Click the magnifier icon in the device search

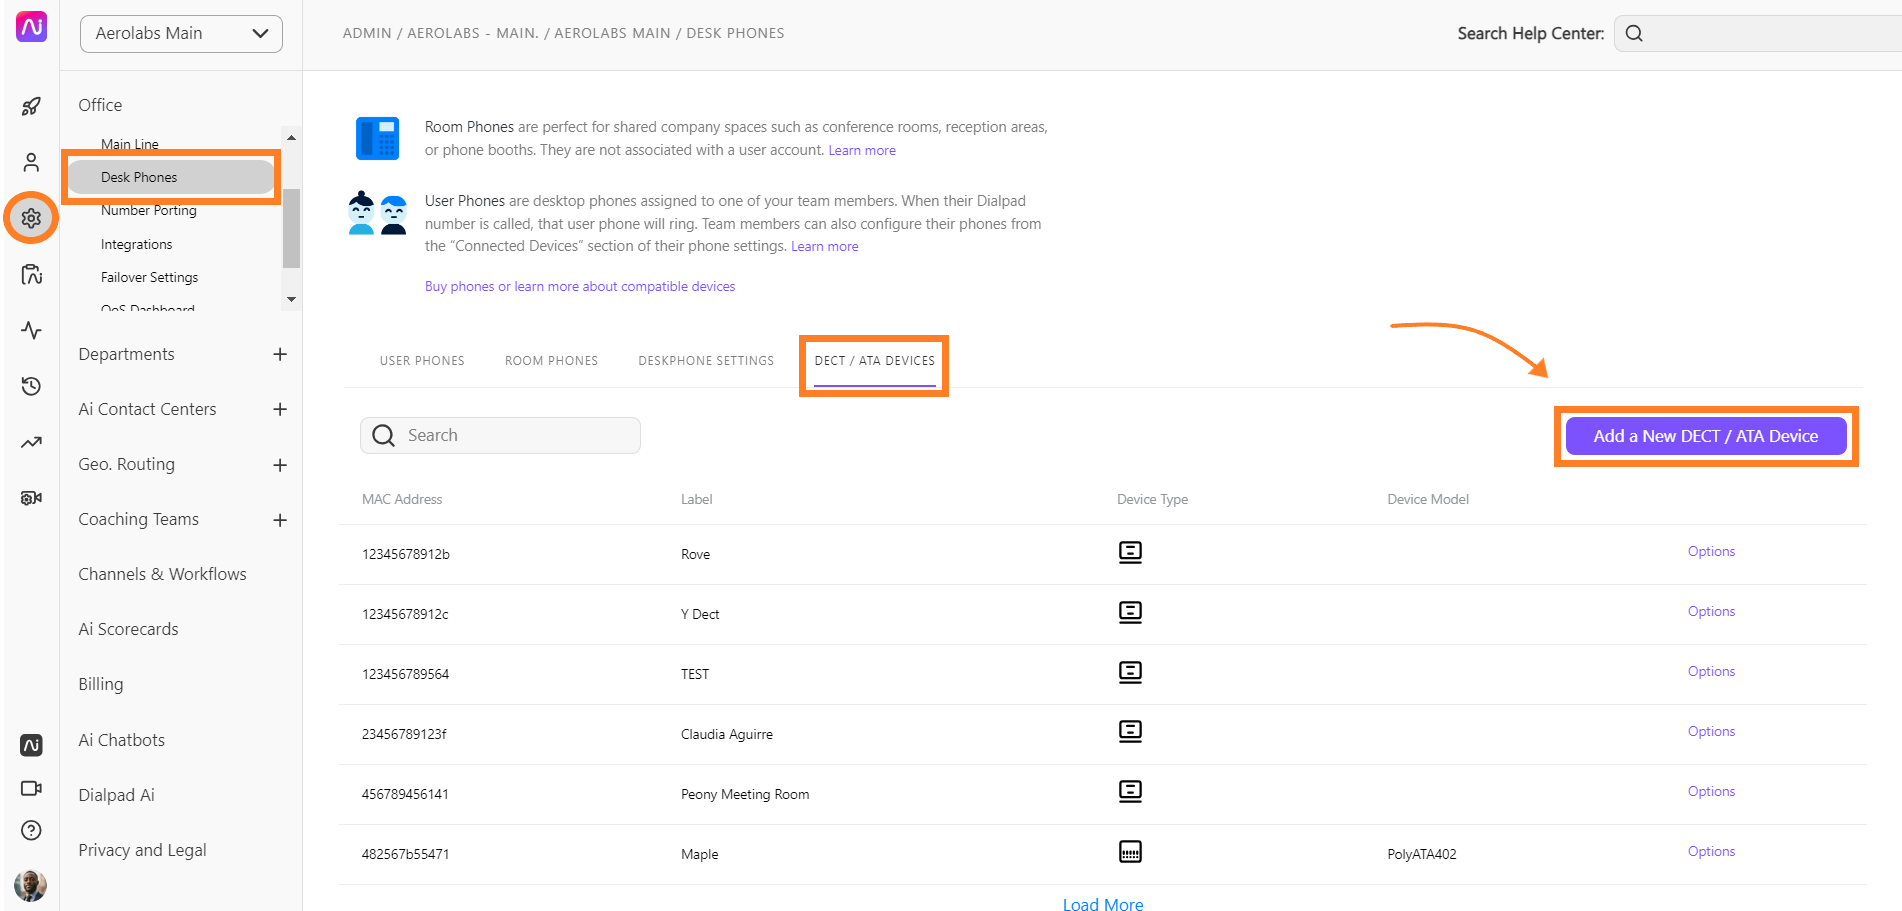pos(384,435)
